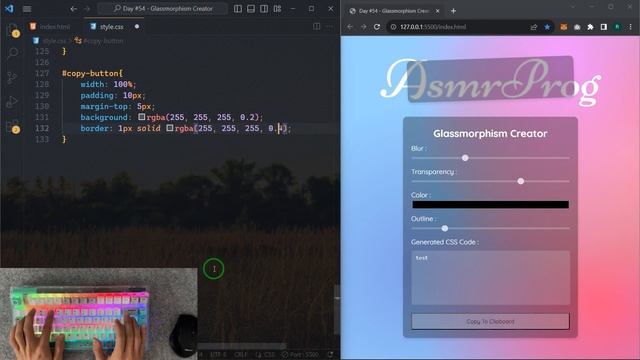Click line number 131 in gutter
This screenshot has height=360, width=640.
pyautogui.click(x=42, y=117)
